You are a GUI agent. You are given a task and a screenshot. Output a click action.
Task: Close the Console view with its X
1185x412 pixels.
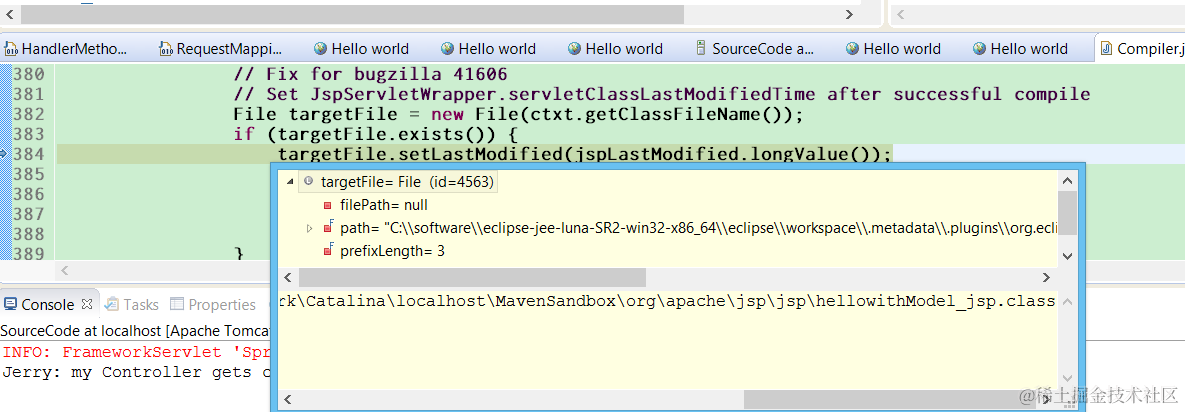point(86,304)
